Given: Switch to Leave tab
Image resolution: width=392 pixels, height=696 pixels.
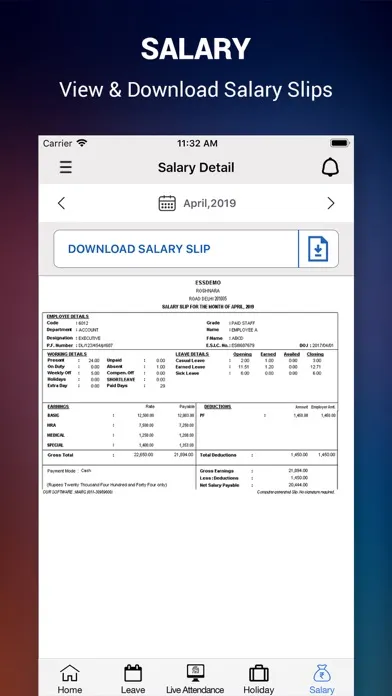Looking at the screenshot, I should coord(133,679).
